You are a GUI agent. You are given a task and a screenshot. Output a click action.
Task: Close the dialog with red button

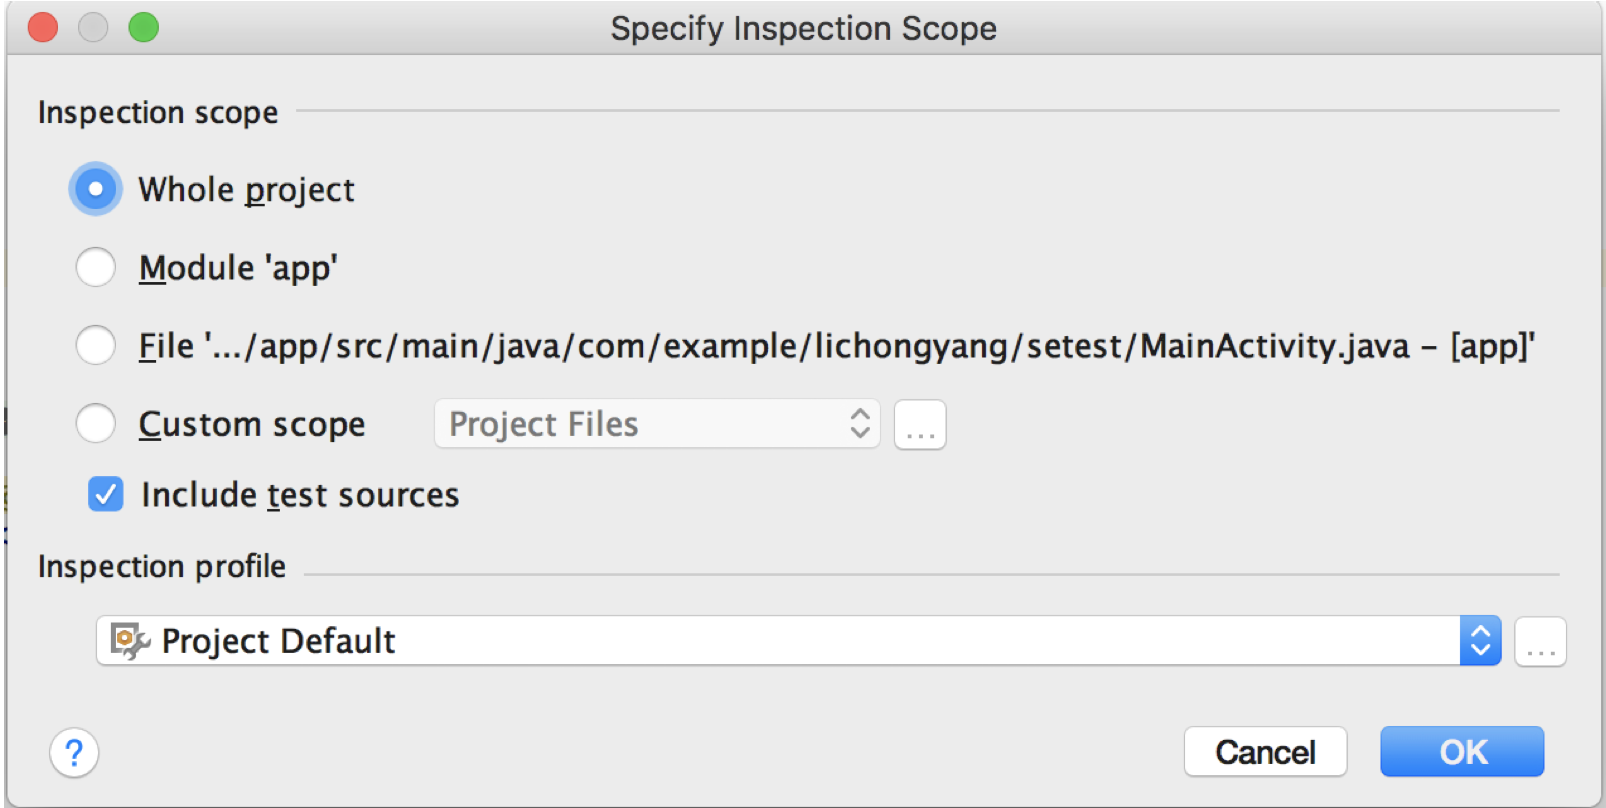tap(43, 27)
